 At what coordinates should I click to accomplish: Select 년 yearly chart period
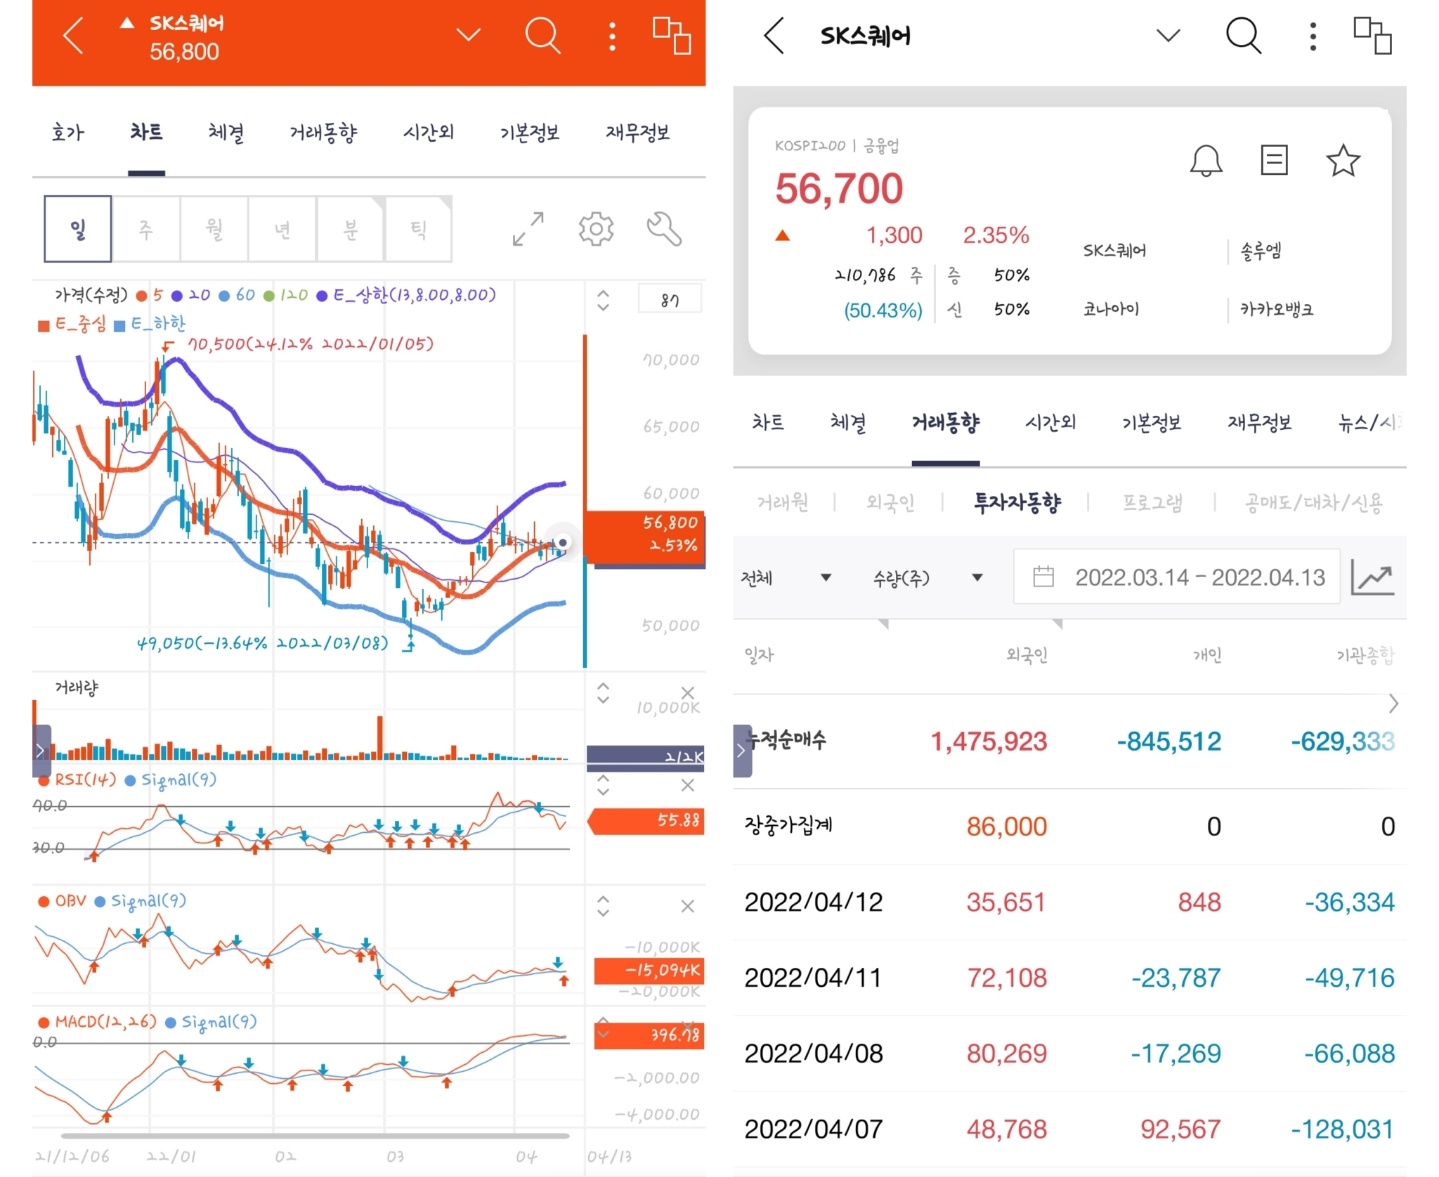[x=282, y=229]
